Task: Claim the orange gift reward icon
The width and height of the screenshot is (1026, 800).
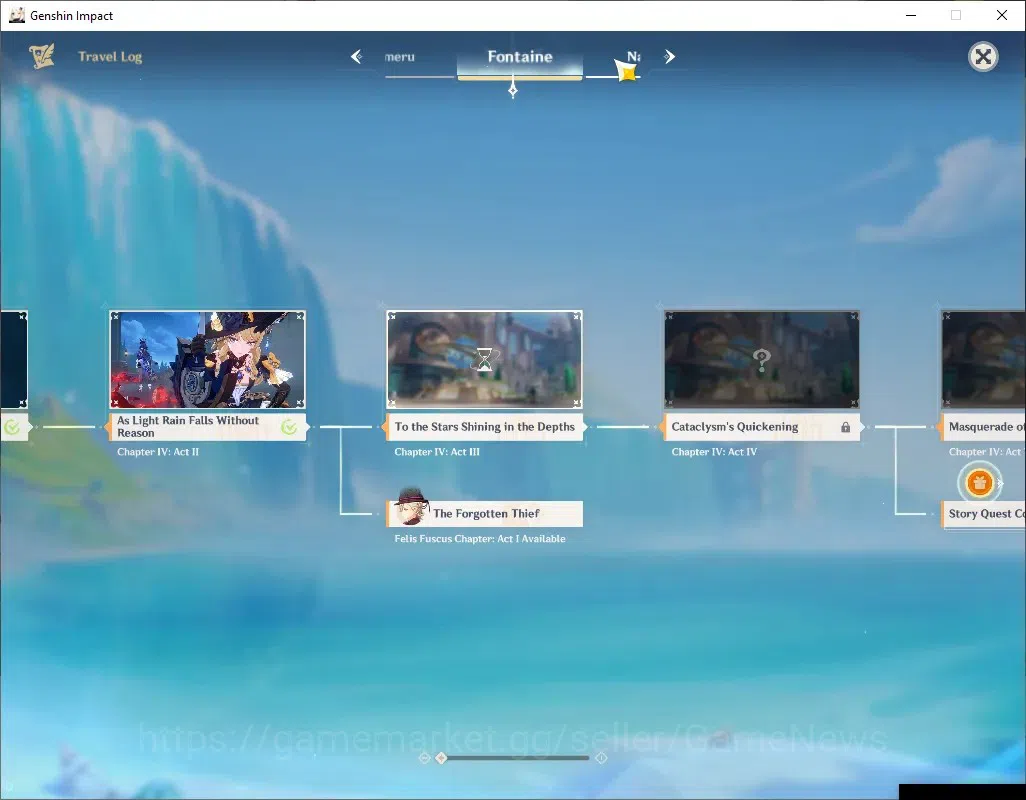Action: coord(979,483)
